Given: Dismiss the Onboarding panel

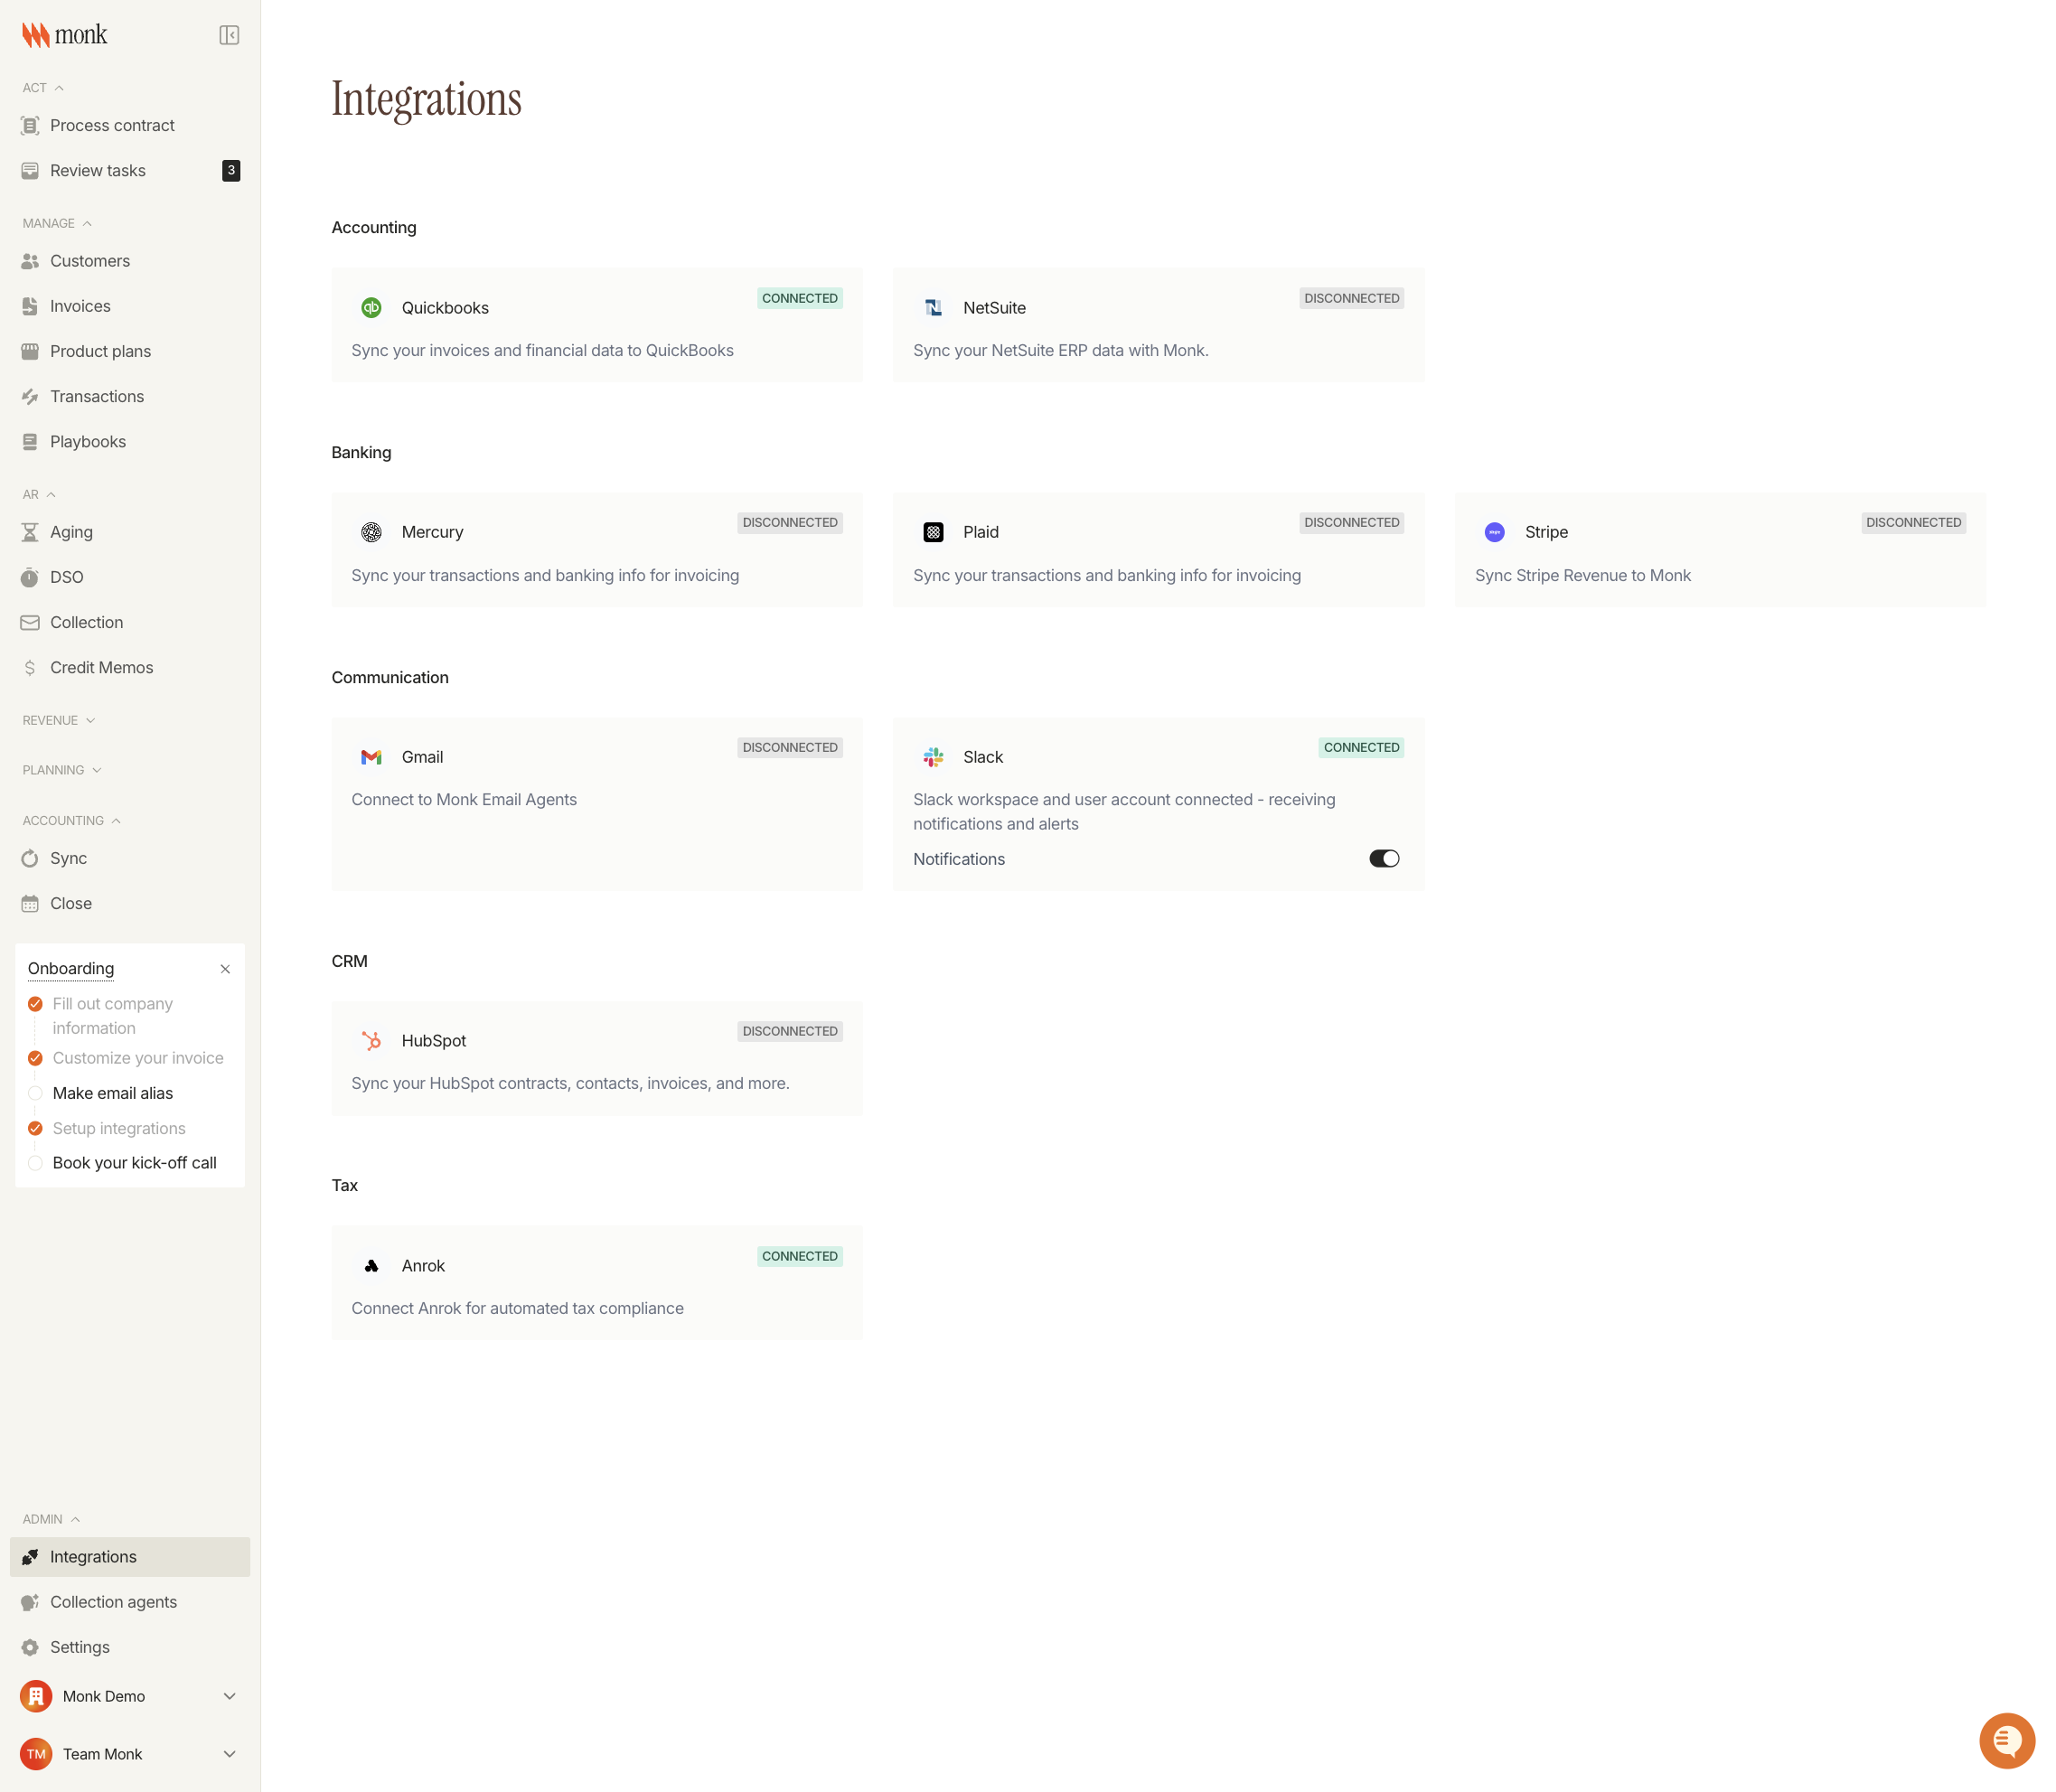Looking at the screenshot, I should pyautogui.click(x=225, y=968).
